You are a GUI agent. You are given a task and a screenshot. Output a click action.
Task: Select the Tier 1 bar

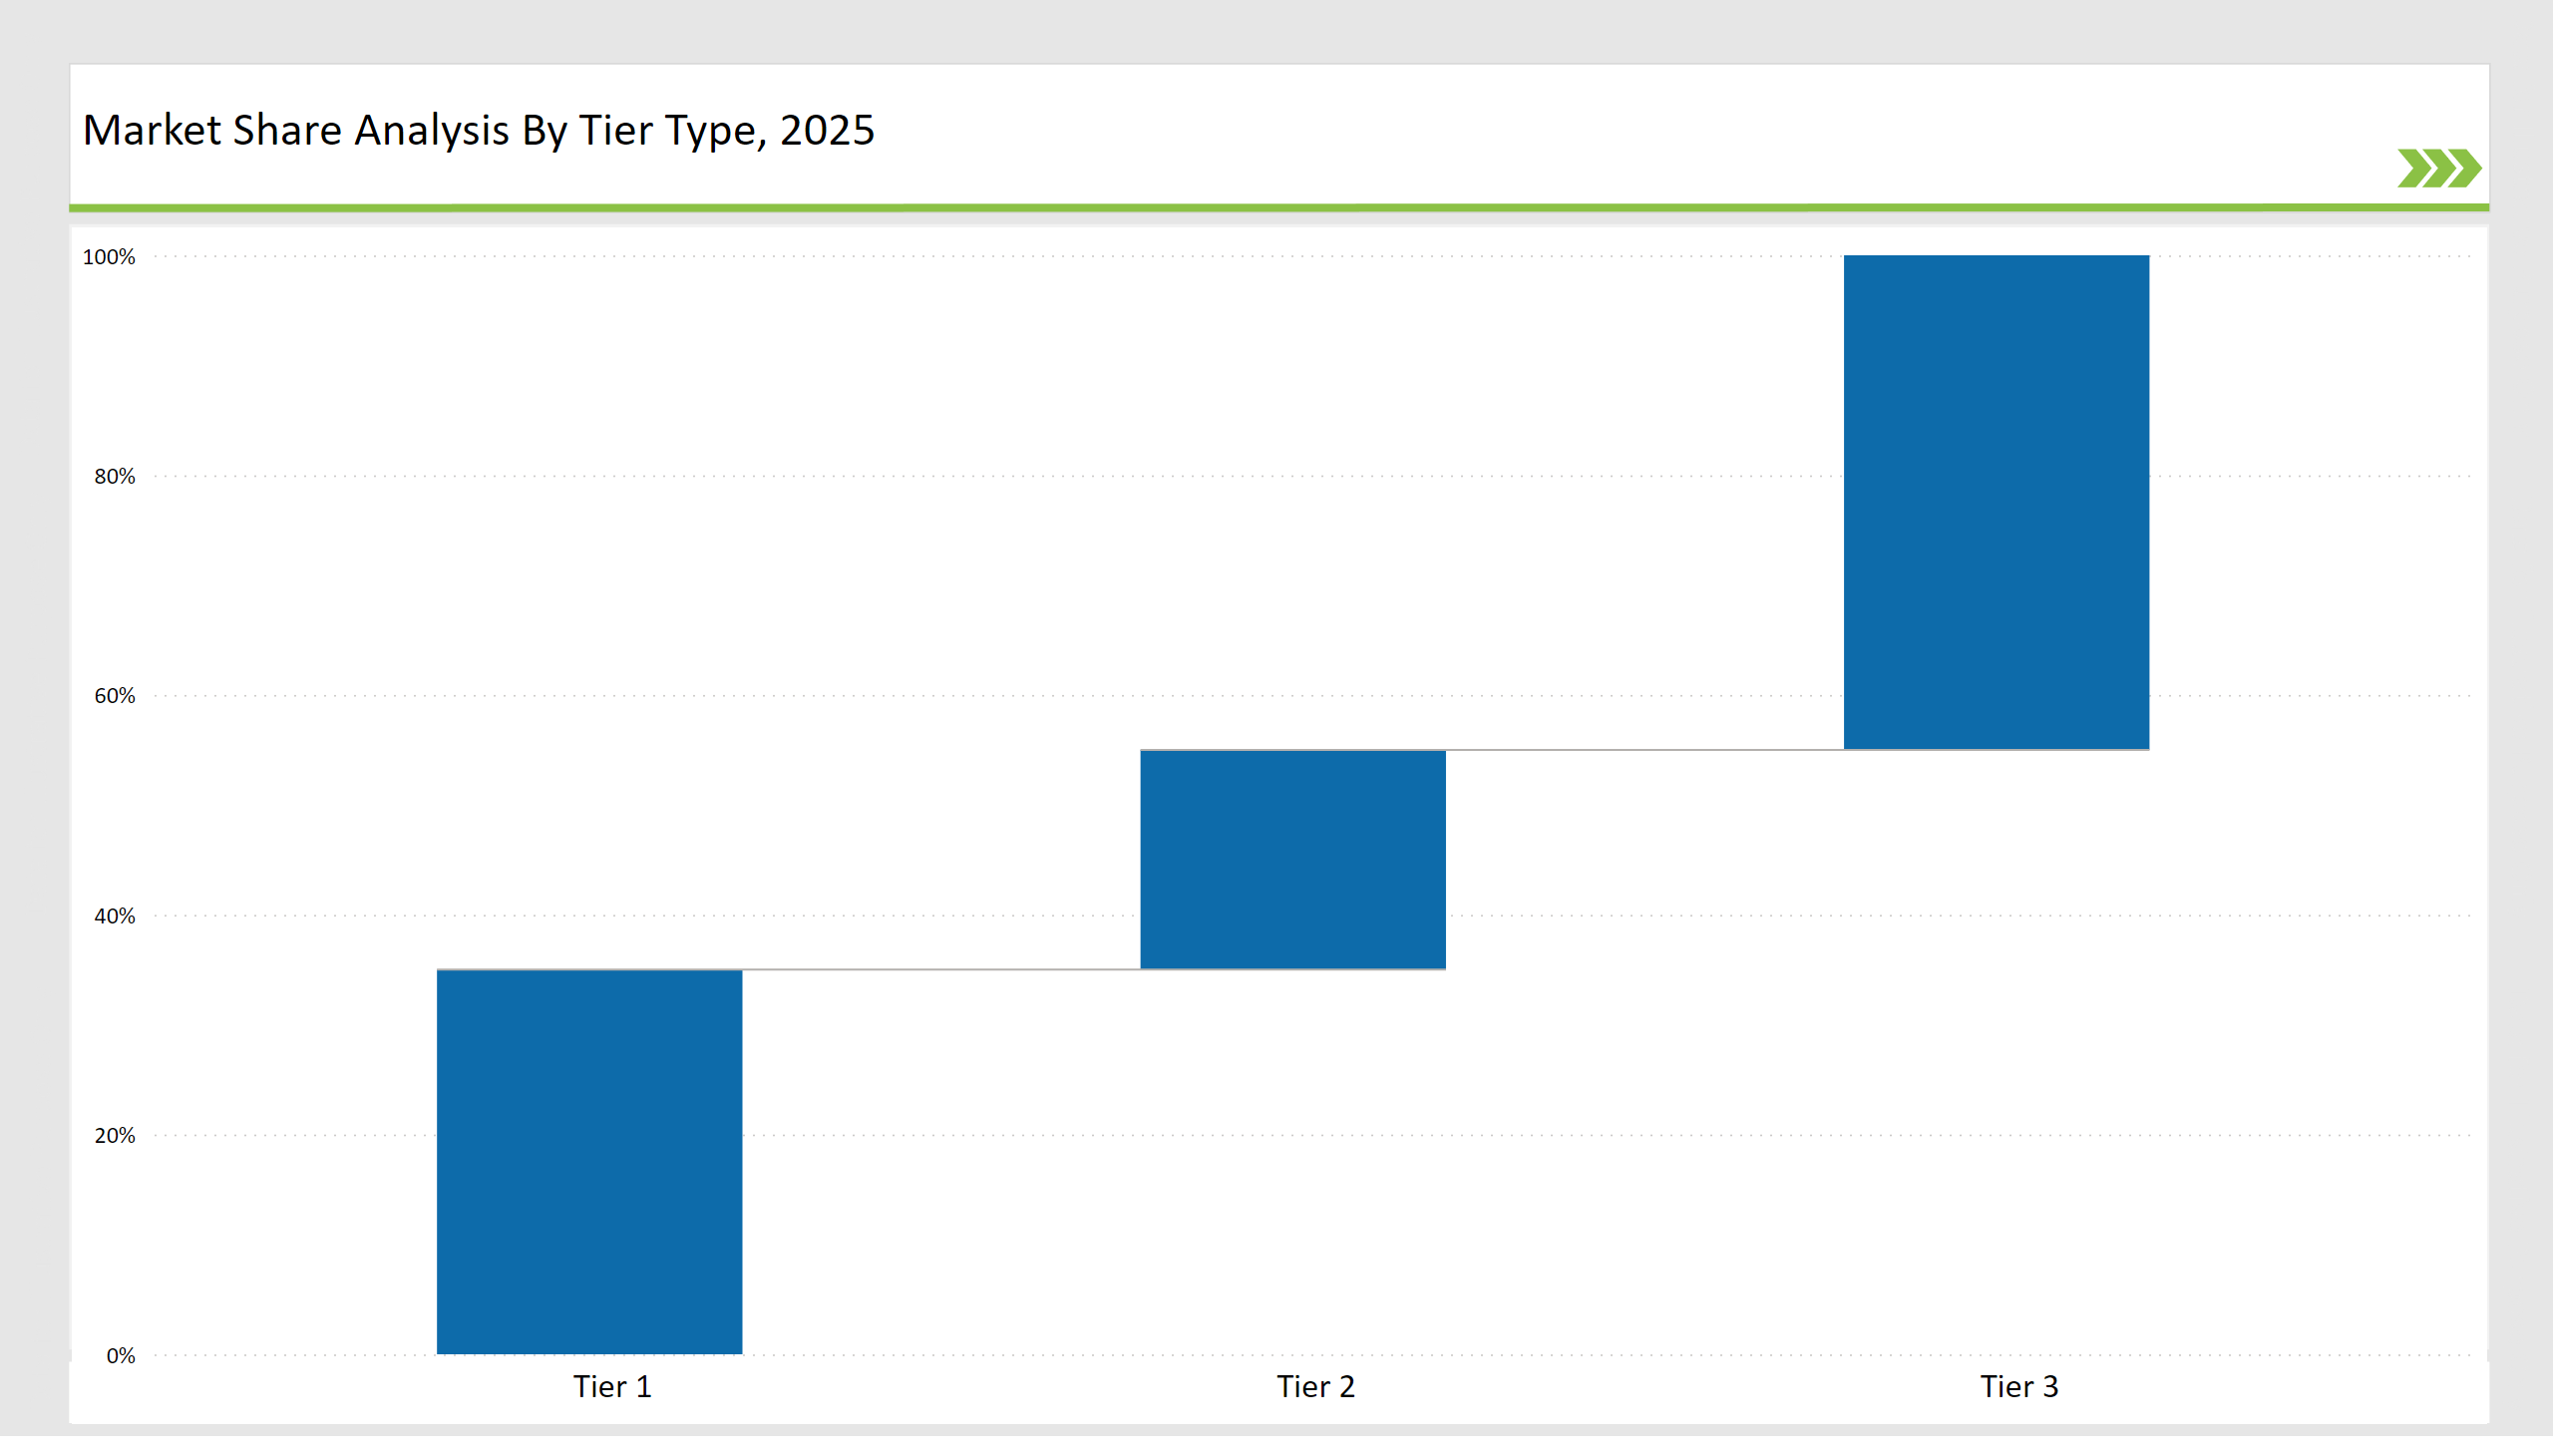[x=589, y=1161]
